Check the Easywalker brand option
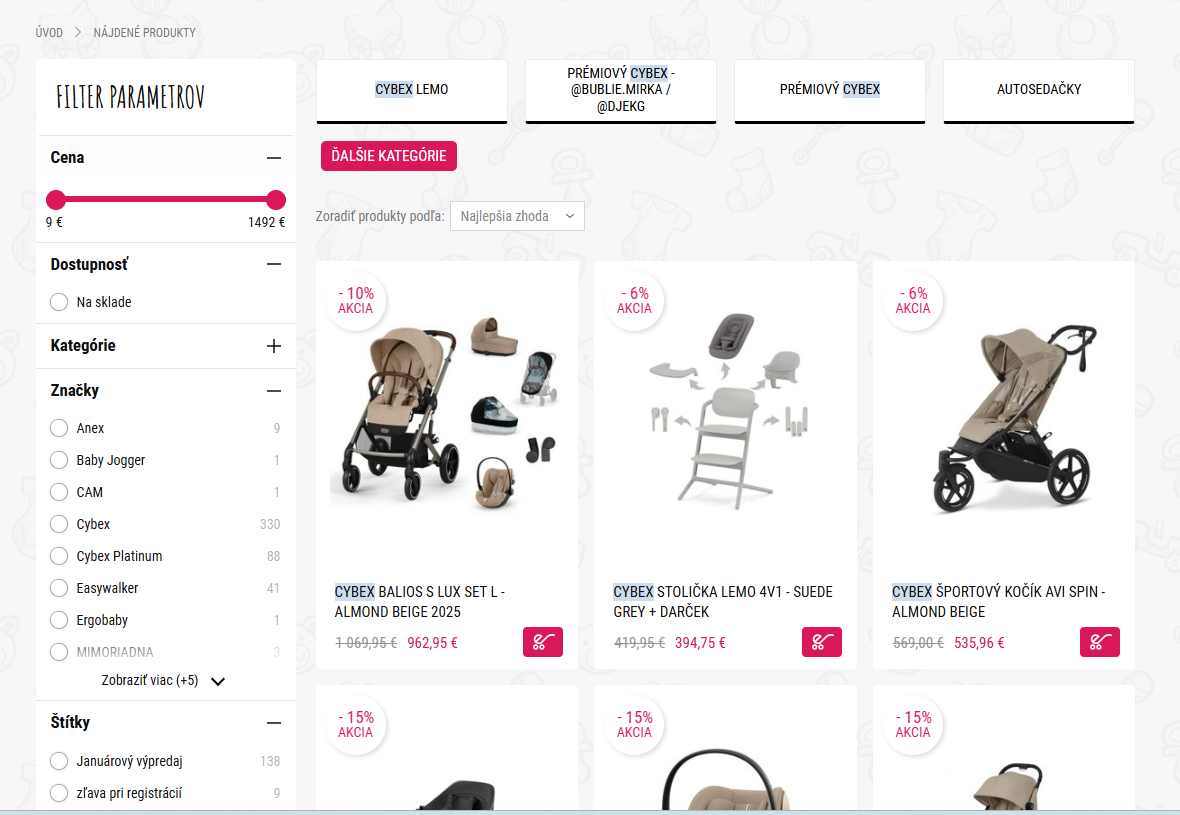 click(59, 588)
